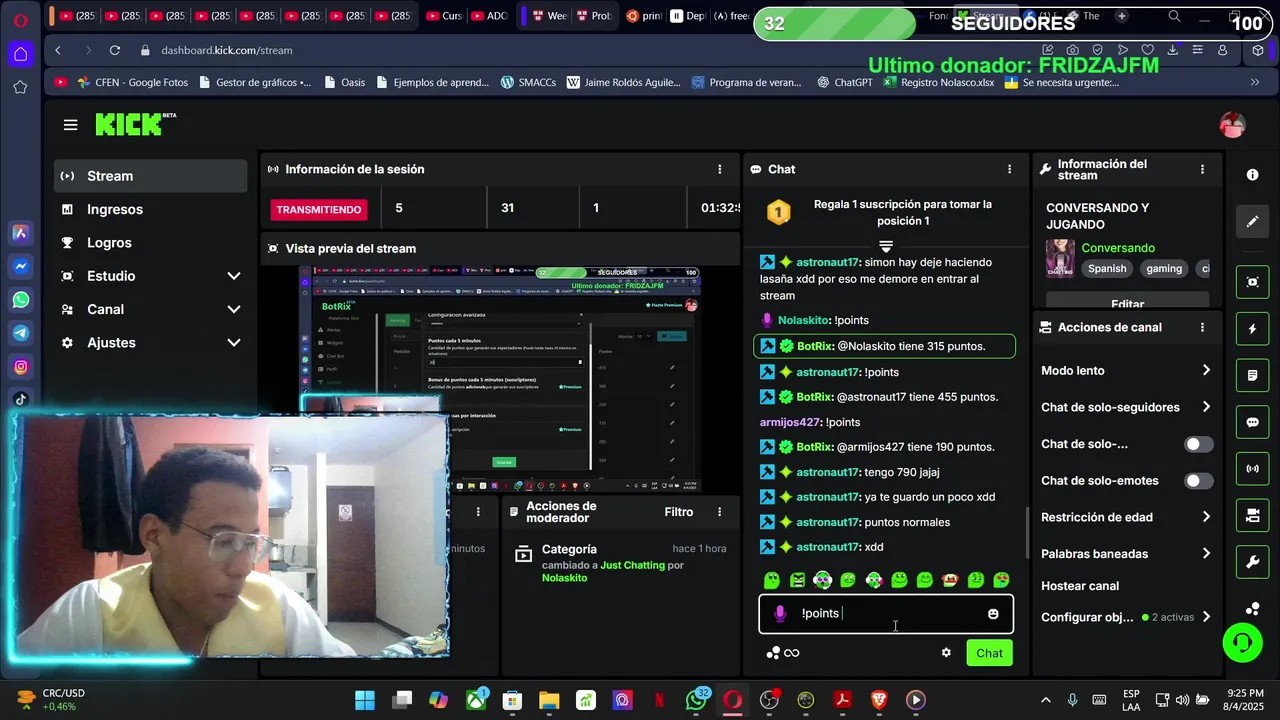Send message with green Chat button

tap(989, 653)
